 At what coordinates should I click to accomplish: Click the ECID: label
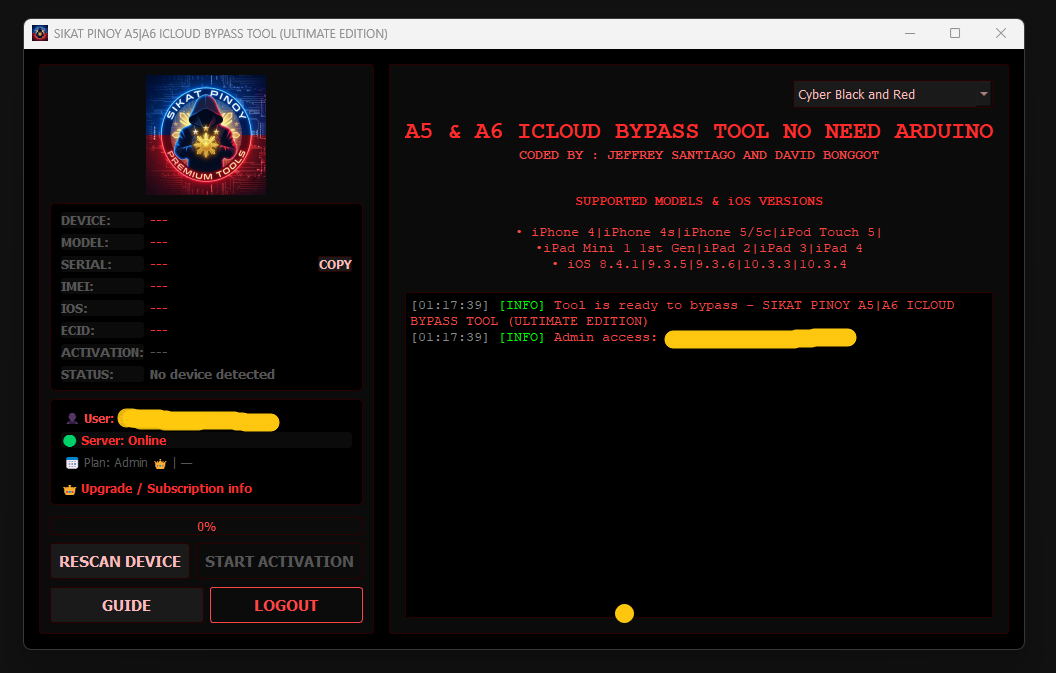tap(78, 331)
